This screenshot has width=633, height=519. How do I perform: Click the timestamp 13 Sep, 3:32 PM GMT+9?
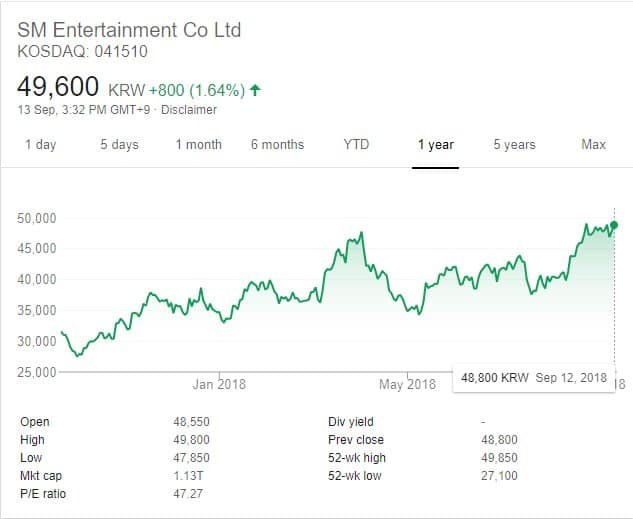84,110
